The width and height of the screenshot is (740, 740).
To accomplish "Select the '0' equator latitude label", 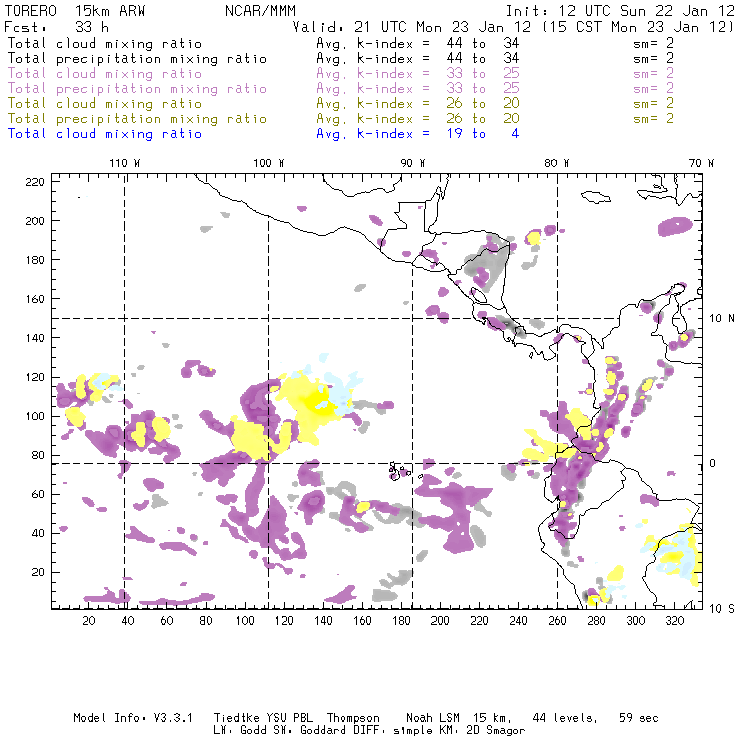I will (x=713, y=463).
